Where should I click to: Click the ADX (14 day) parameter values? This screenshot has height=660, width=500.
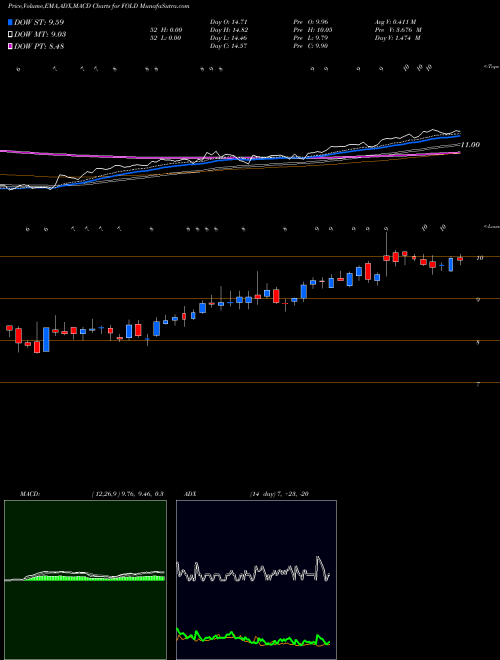pyautogui.click(x=279, y=494)
